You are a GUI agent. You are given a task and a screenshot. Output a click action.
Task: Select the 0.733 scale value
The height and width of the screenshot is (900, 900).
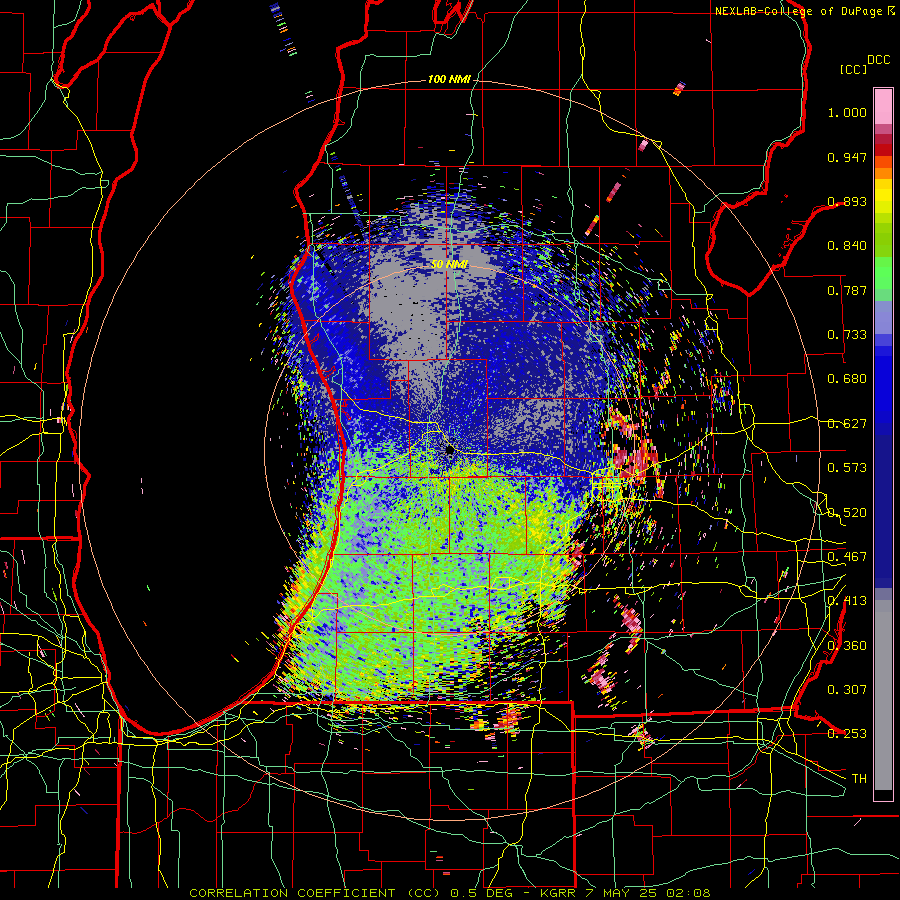(x=847, y=335)
